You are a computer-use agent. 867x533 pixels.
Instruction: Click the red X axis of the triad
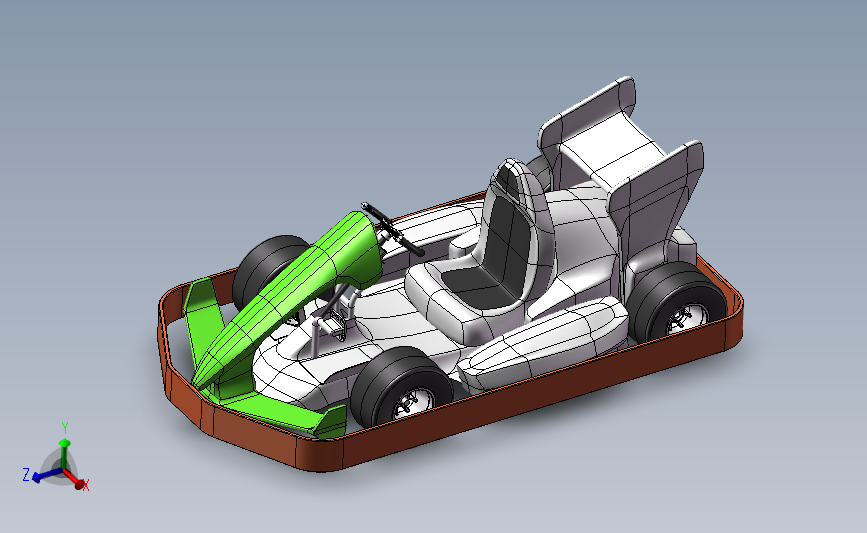pyautogui.click(x=75, y=479)
